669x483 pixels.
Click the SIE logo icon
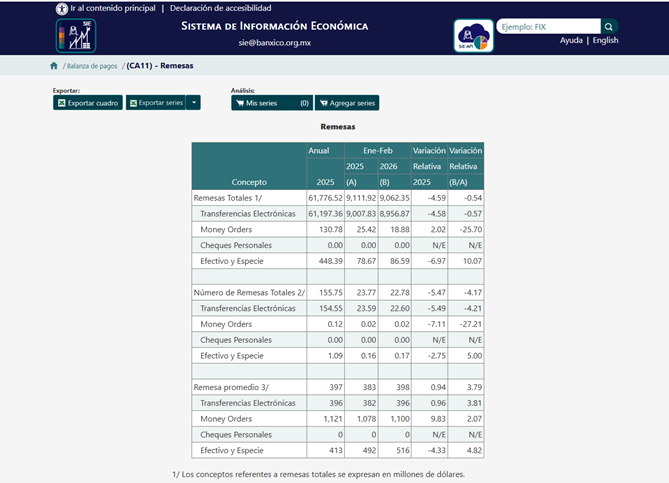(x=76, y=35)
